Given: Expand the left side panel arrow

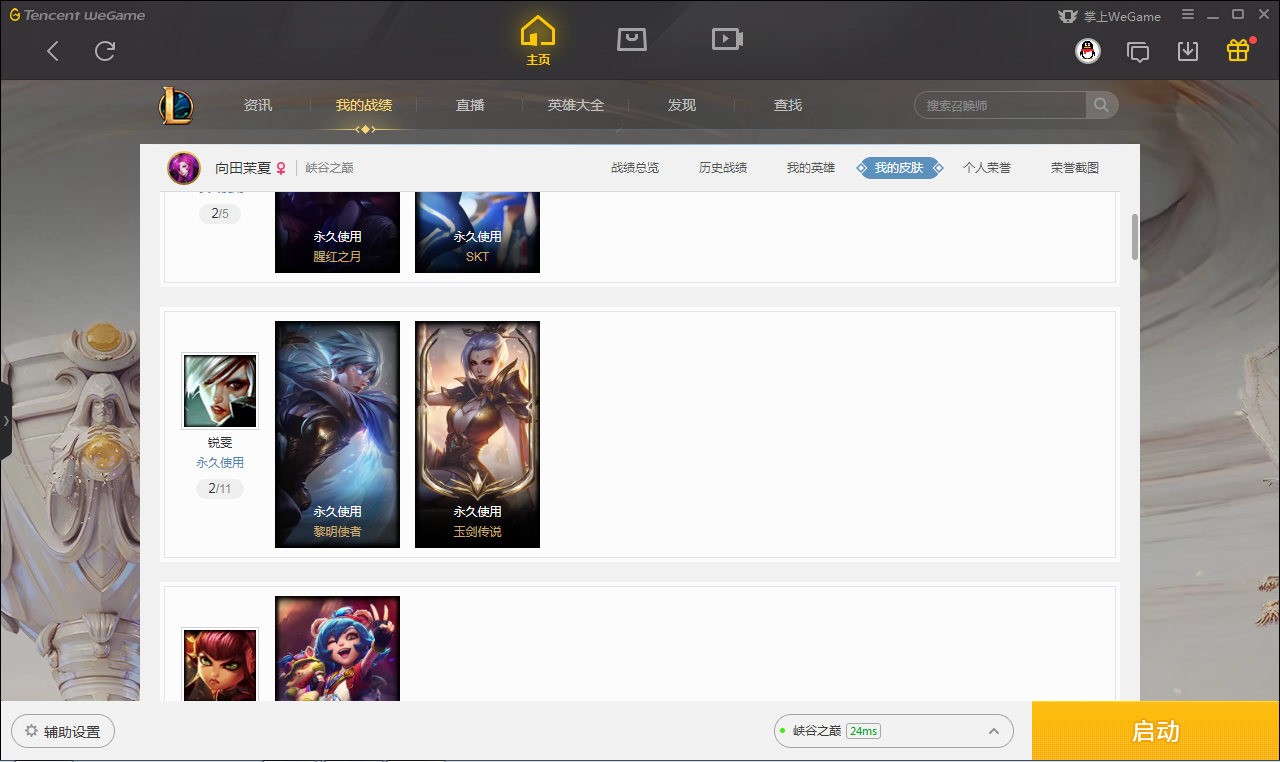Looking at the screenshot, I should coord(6,421).
